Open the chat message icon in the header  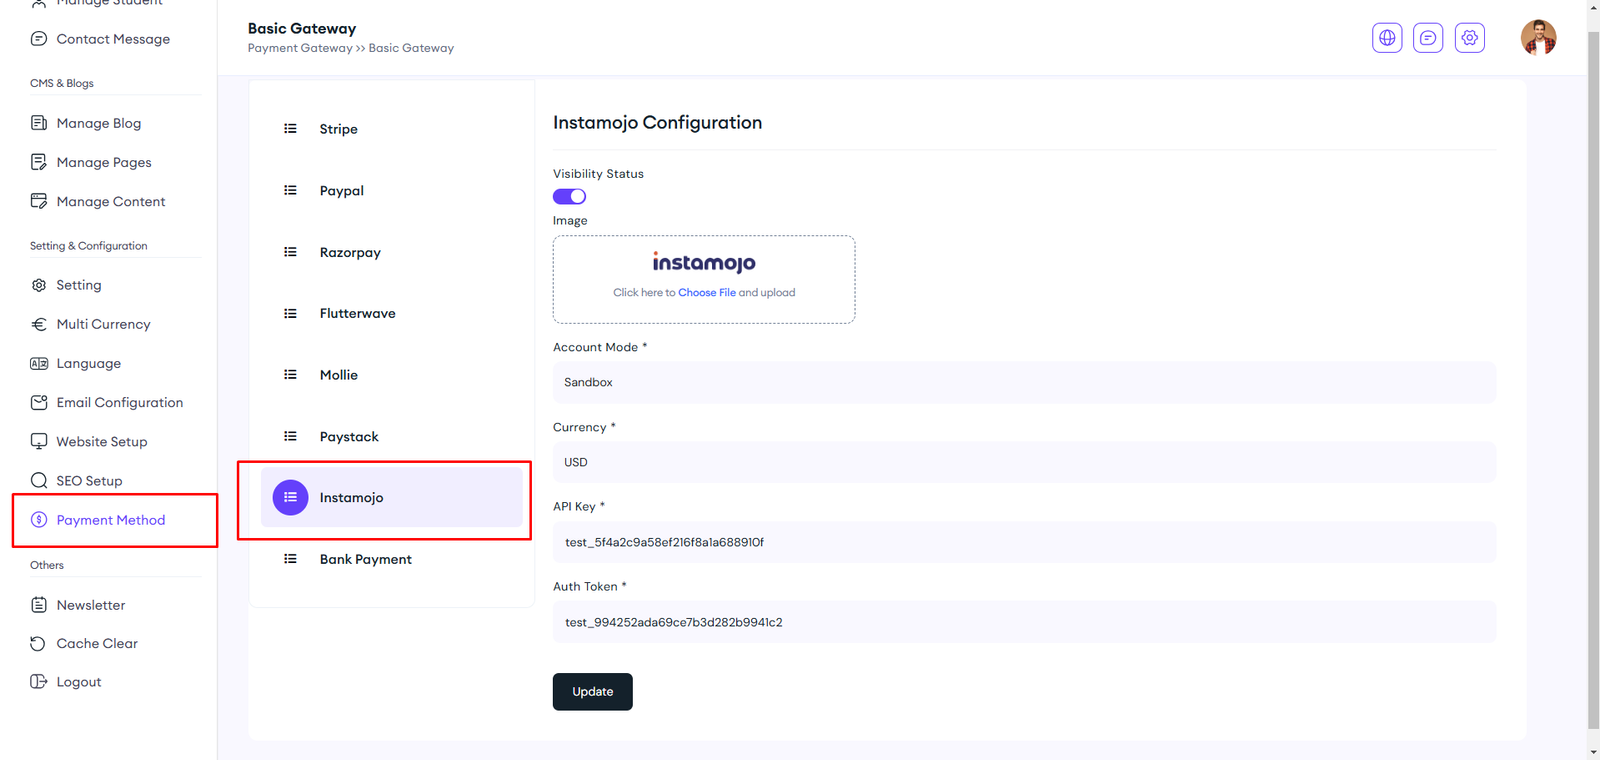click(1428, 38)
